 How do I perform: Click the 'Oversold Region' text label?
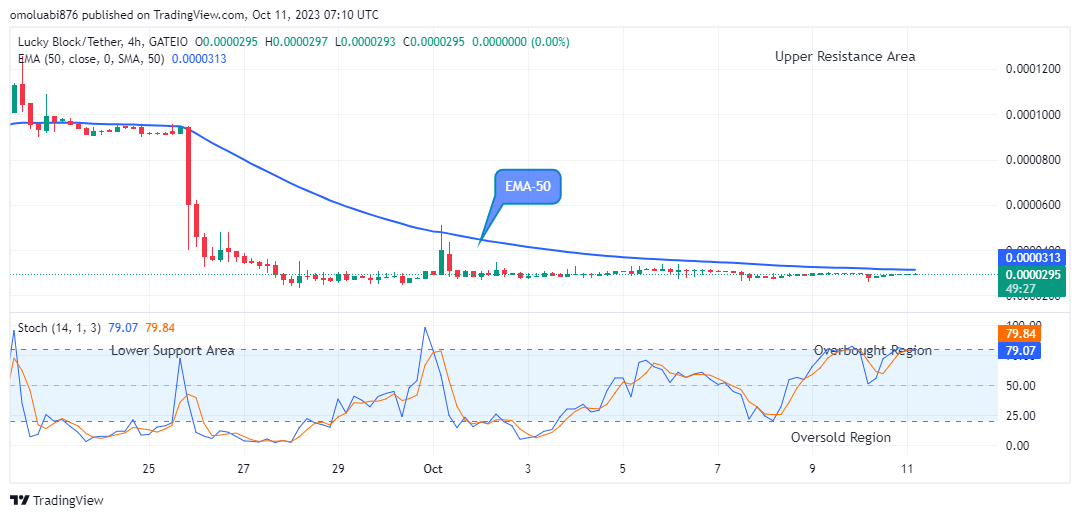point(840,437)
